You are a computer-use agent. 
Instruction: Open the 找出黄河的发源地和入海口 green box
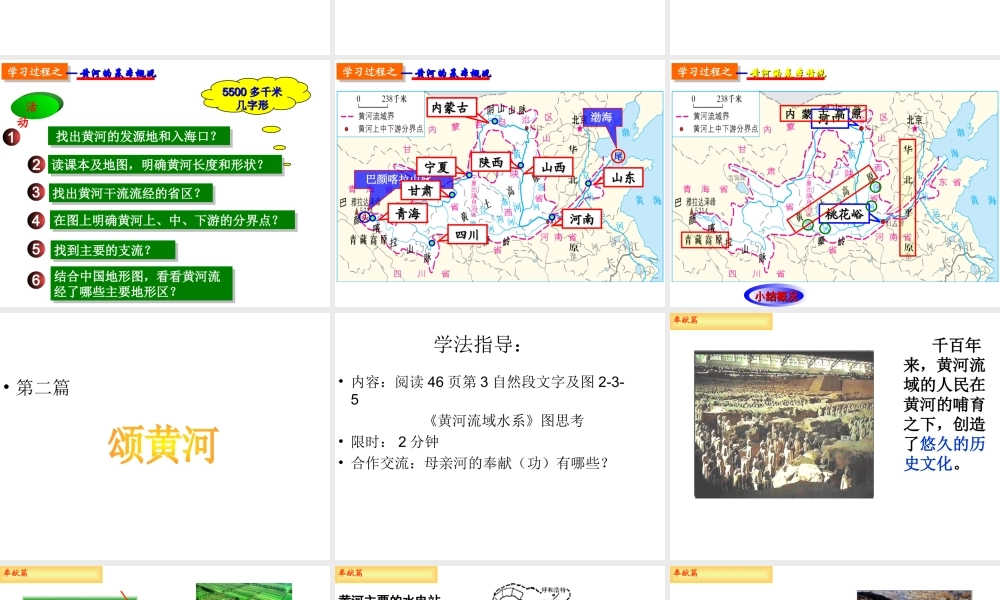tap(139, 136)
